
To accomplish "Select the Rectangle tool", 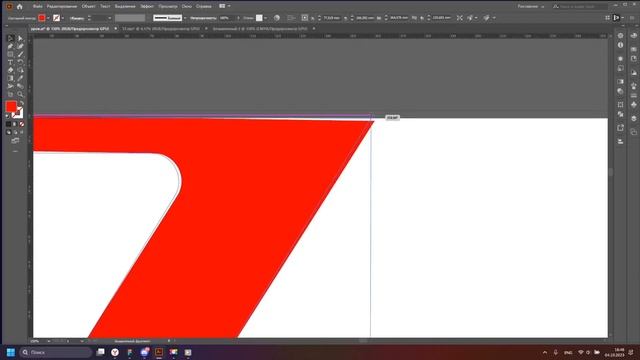I will tap(11, 54).
